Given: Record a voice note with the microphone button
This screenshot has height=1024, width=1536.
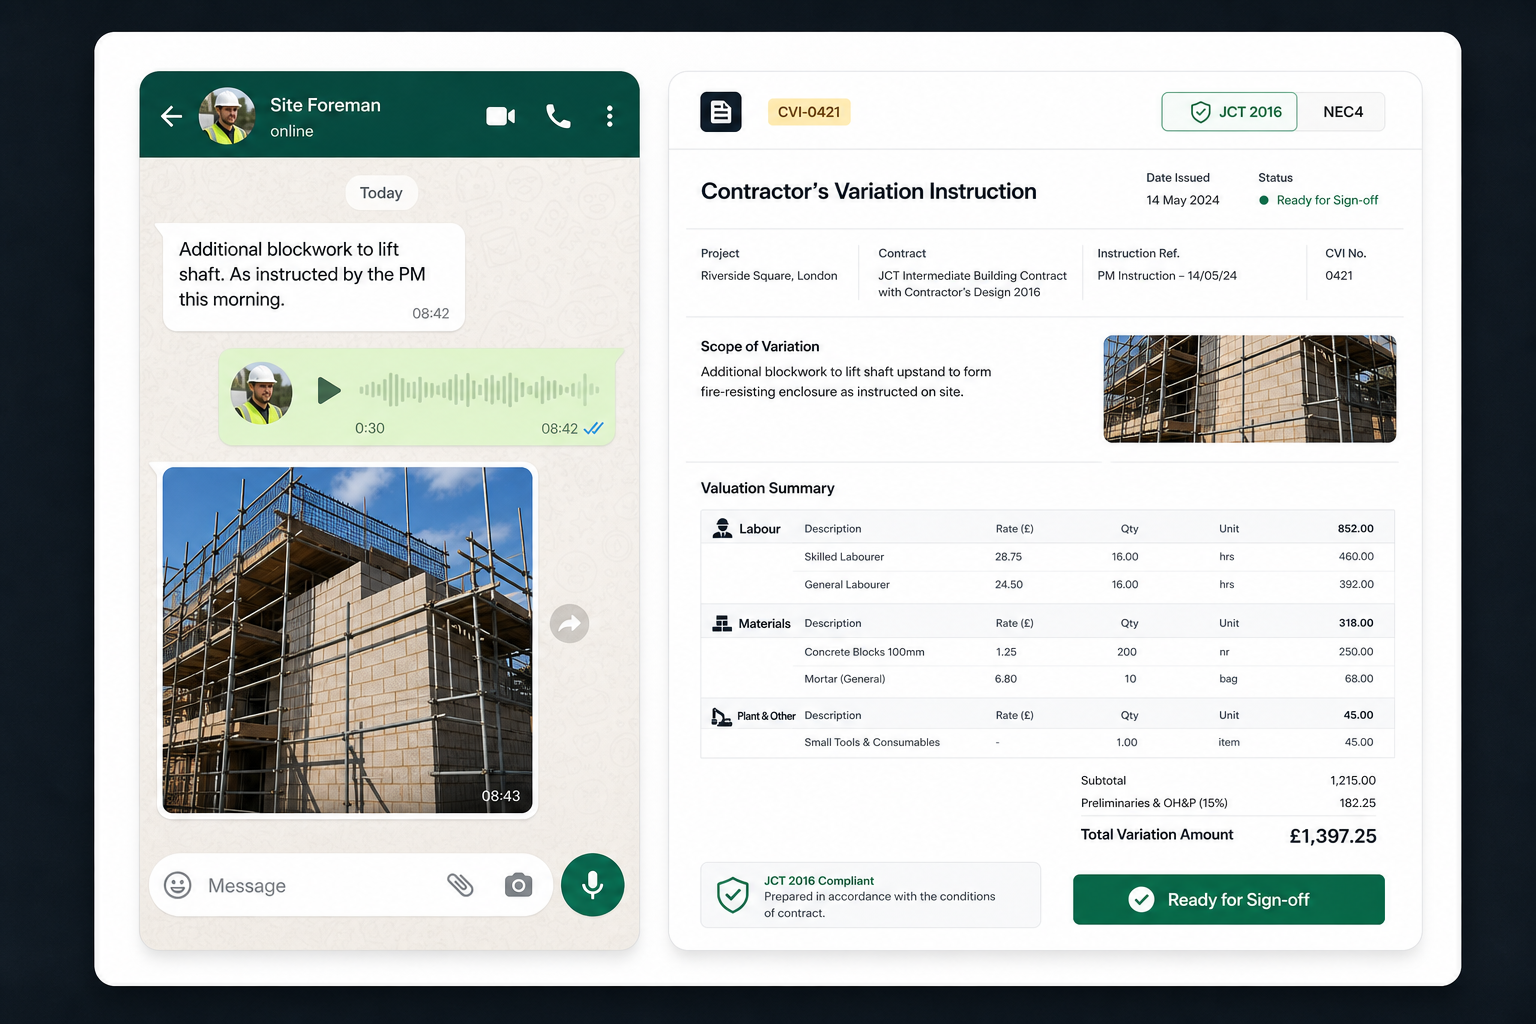Looking at the screenshot, I should click(593, 885).
